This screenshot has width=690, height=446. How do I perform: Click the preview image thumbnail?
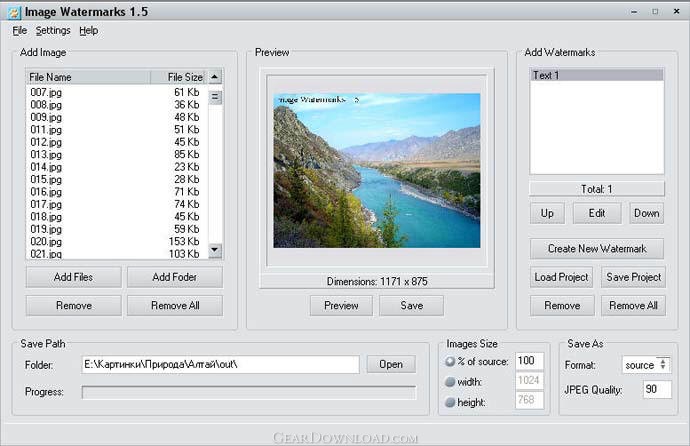(x=375, y=170)
